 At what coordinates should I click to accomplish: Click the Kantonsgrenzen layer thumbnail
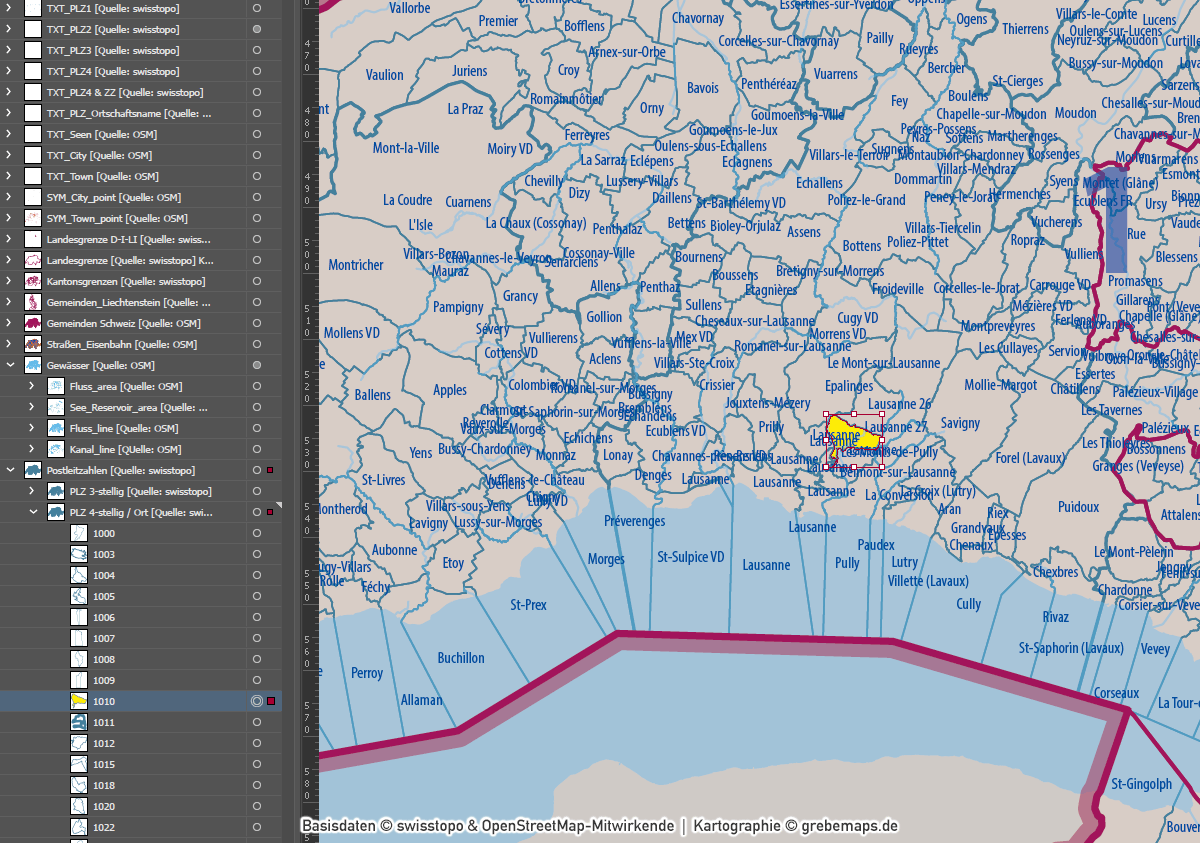(x=32, y=281)
